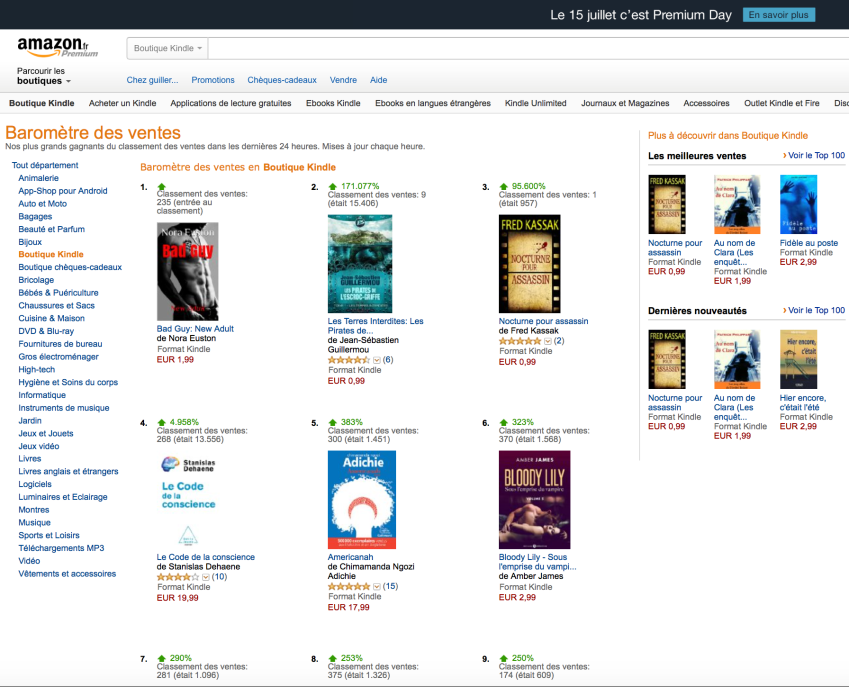Click Voir le Top 100 under Les meilleures ventes

(x=815, y=156)
